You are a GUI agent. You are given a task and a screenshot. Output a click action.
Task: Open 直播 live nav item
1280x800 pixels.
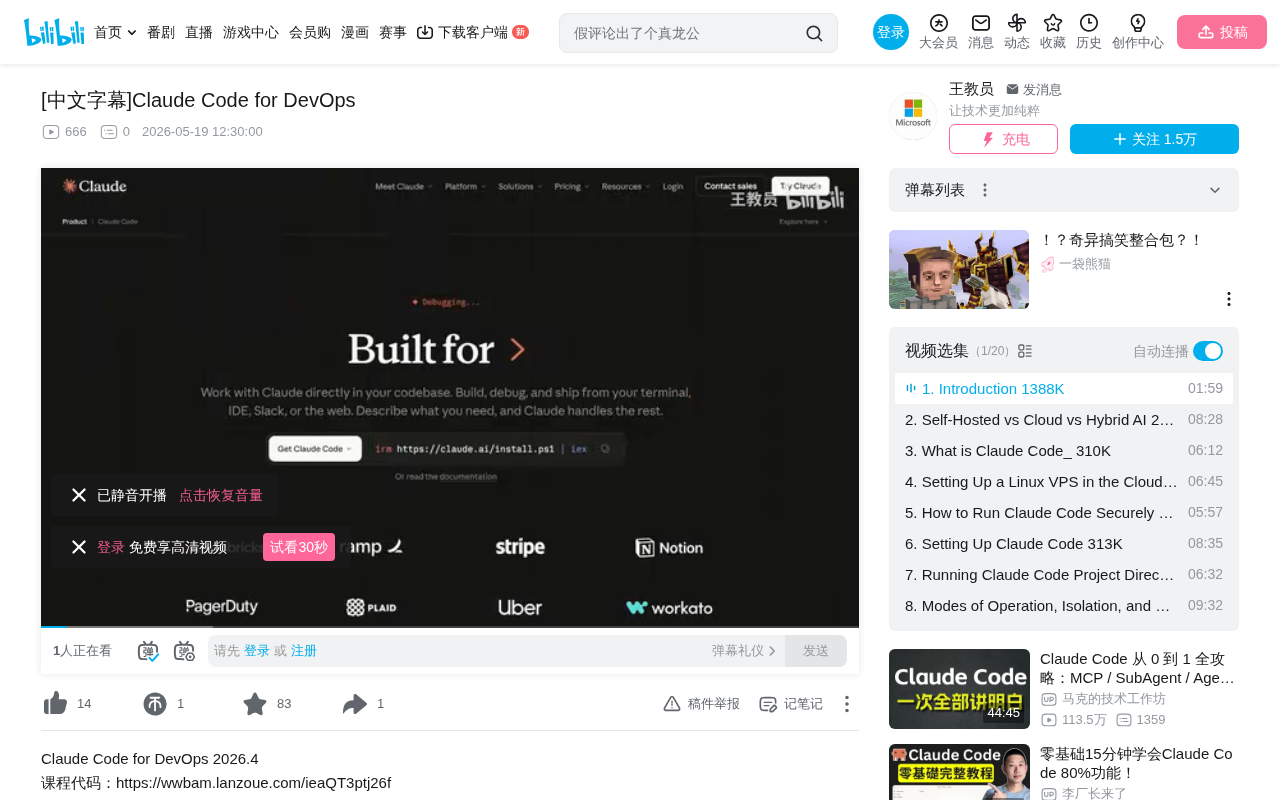tap(199, 32)
